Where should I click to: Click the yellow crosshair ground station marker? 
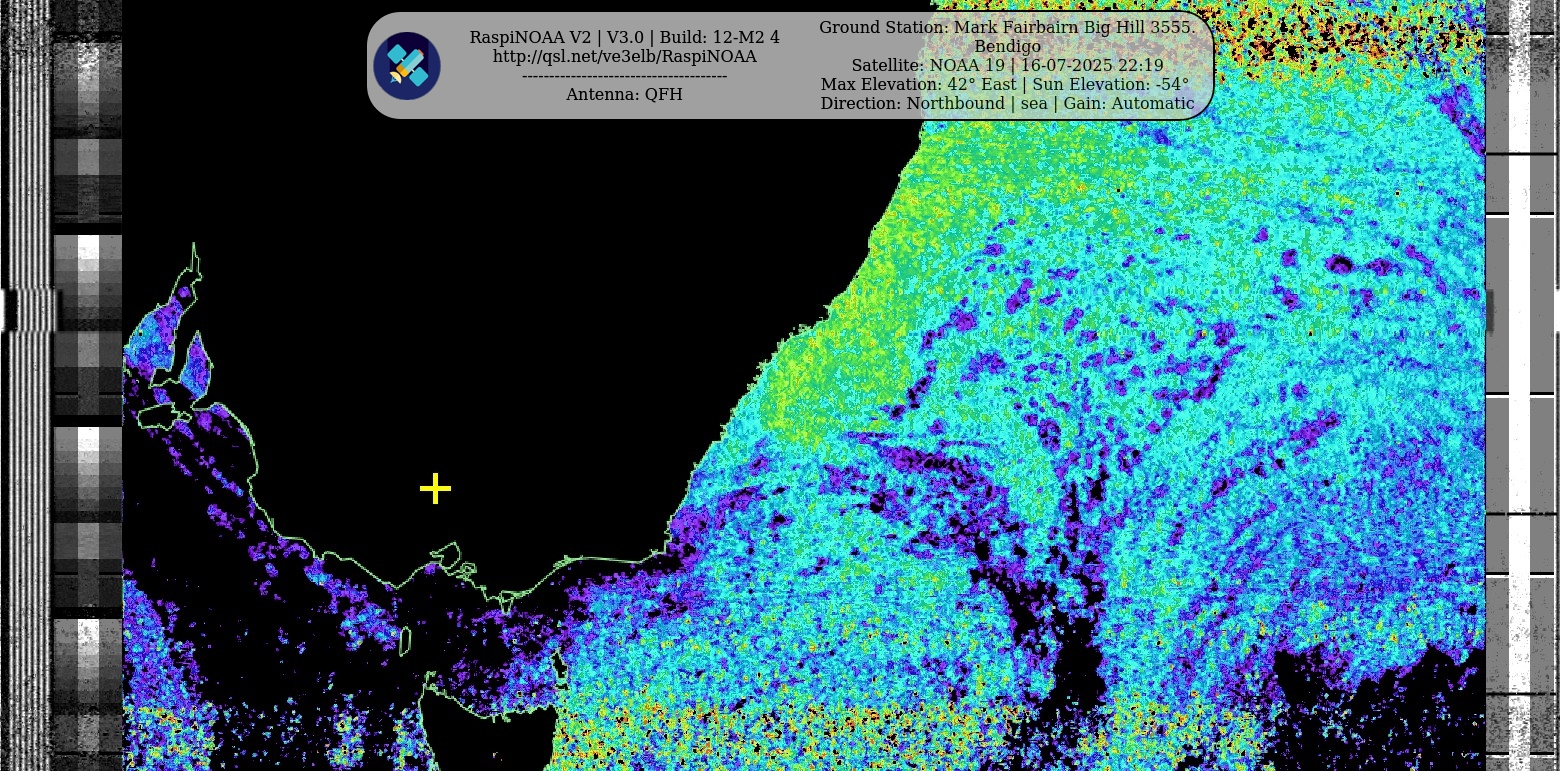click(x=435, y=489)
